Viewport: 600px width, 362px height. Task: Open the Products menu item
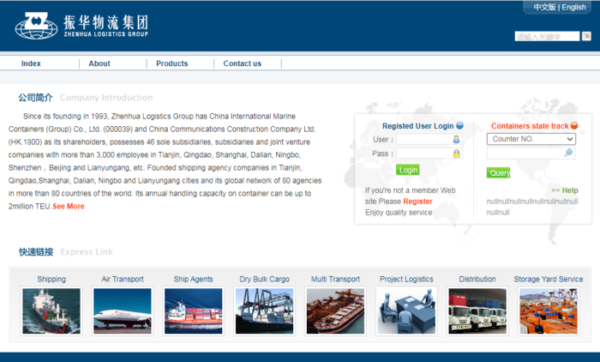pos(172,64)
